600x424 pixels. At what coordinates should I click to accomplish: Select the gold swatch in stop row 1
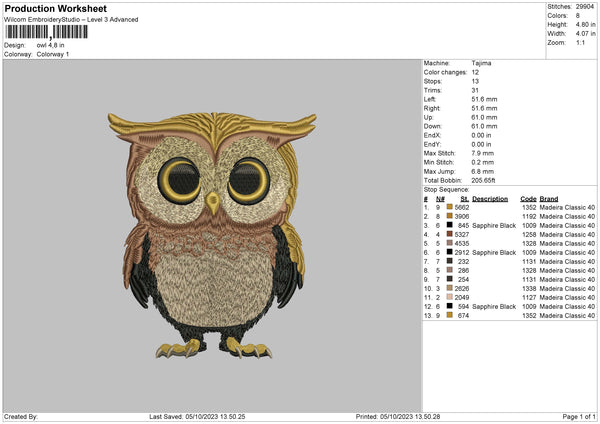tap(449, 207)
